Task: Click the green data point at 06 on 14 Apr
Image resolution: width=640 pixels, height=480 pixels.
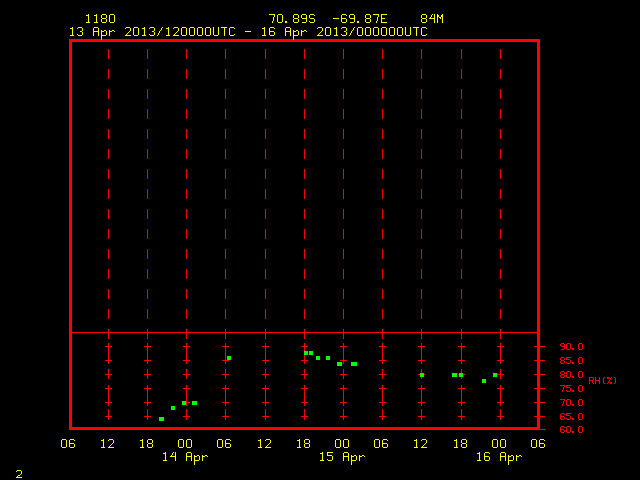Action: [x=229, y=358]
